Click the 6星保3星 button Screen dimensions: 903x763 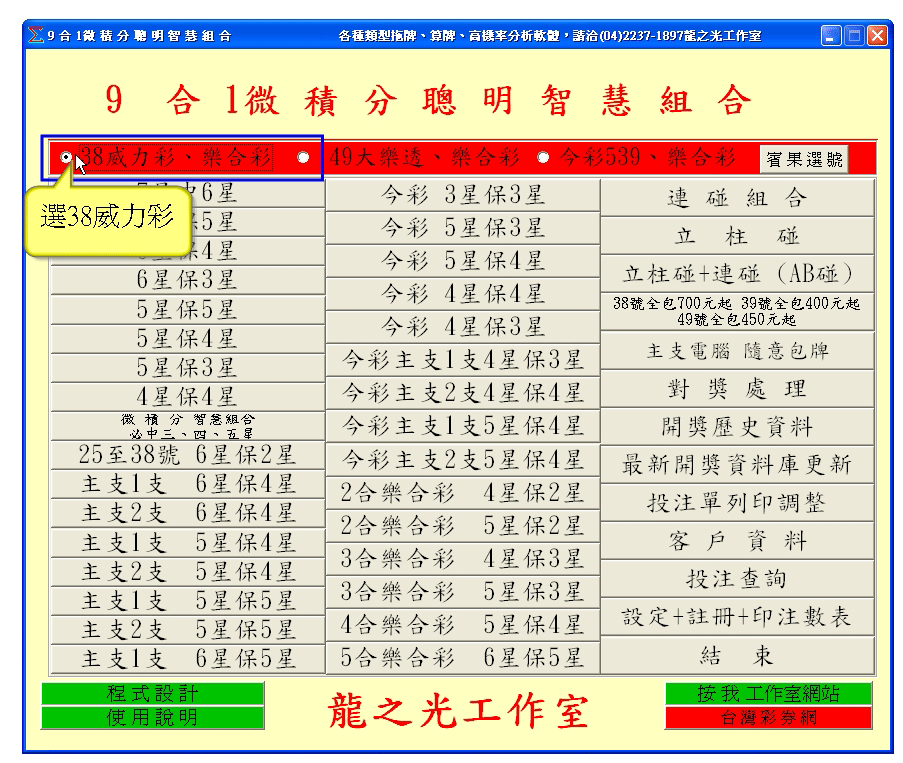(188, 280)
